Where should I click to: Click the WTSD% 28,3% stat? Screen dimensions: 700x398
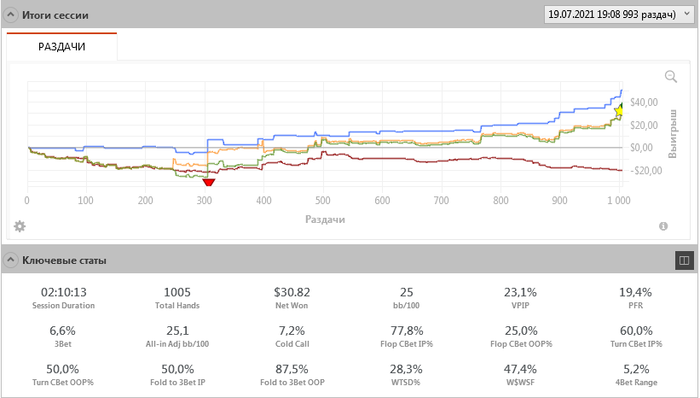(406, 375)
